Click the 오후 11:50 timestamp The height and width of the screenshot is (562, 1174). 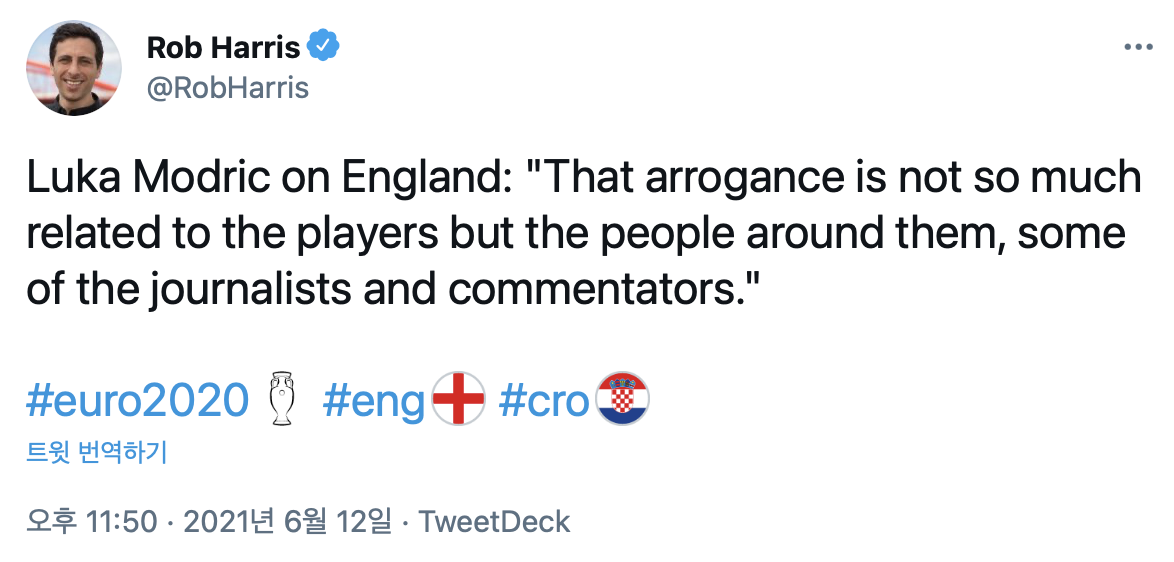tap(92, 521)
